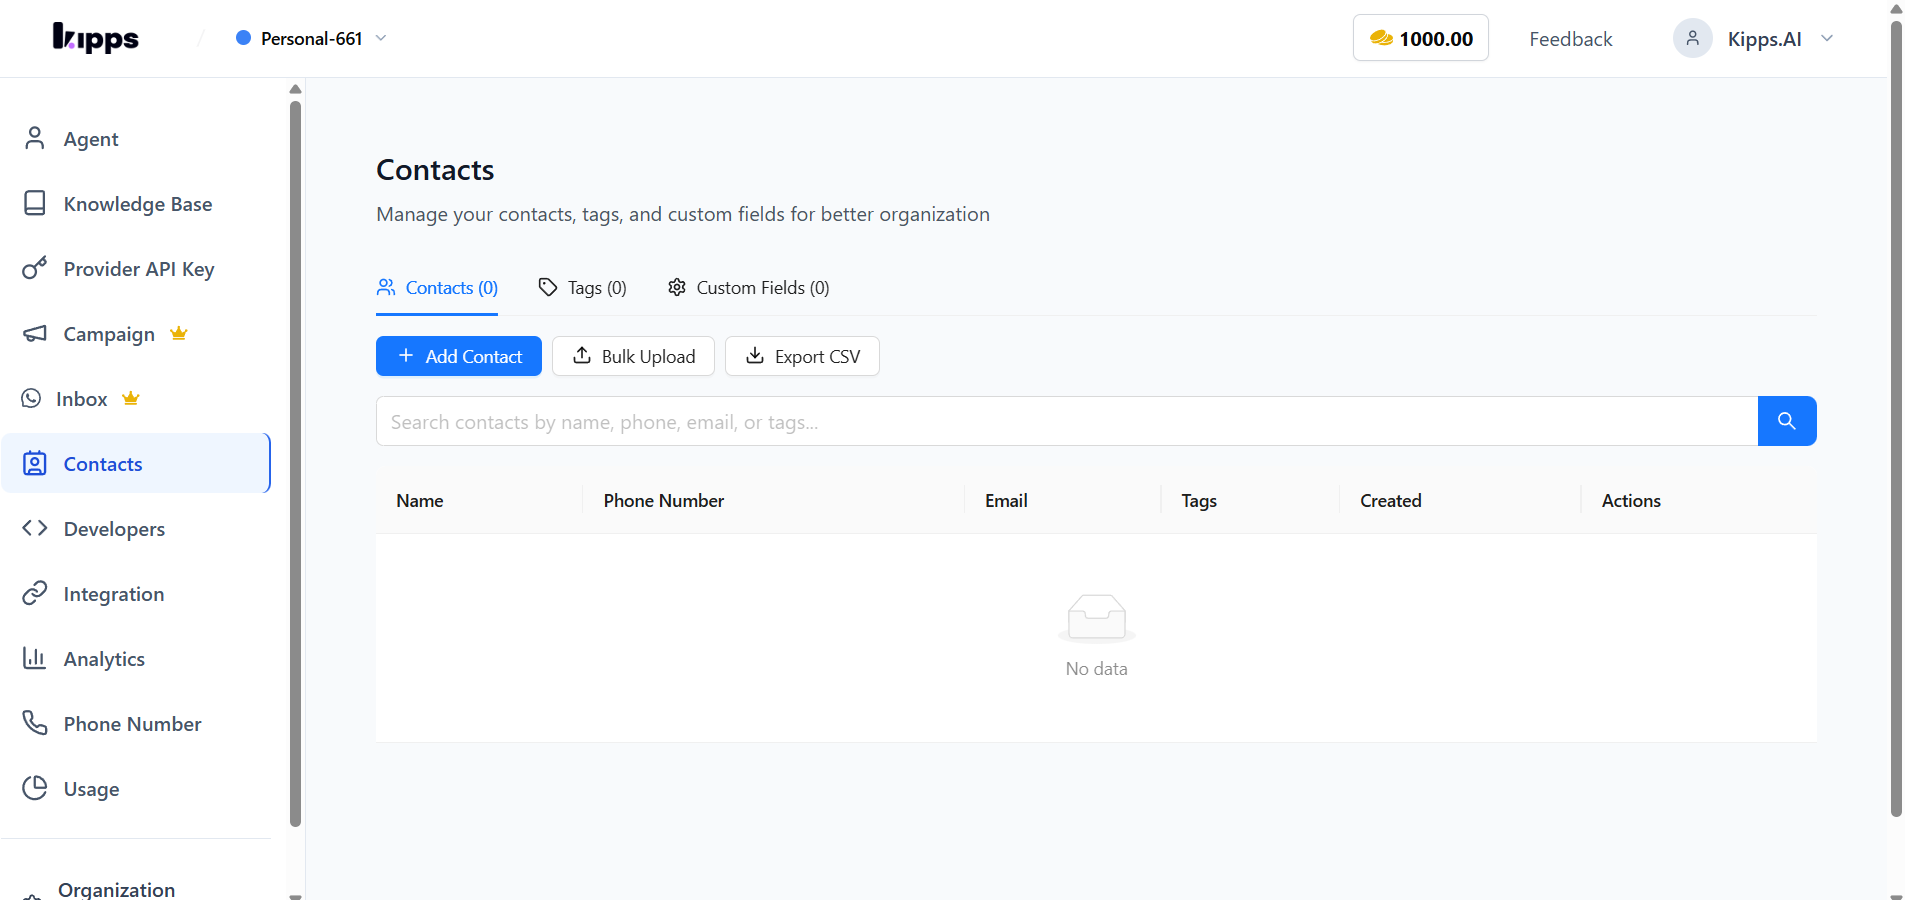Click the Knowledge Base book icon

[35, 203]
